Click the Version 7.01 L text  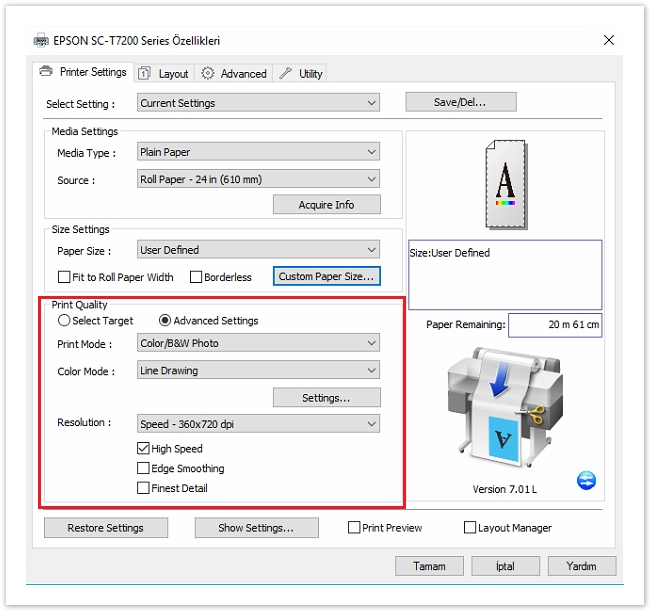pyautogui.click(x=504, y=489)
